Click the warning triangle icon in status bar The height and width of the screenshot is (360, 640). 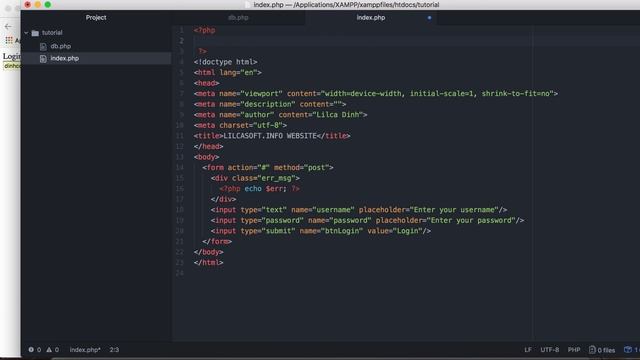(x=49, y=350)
